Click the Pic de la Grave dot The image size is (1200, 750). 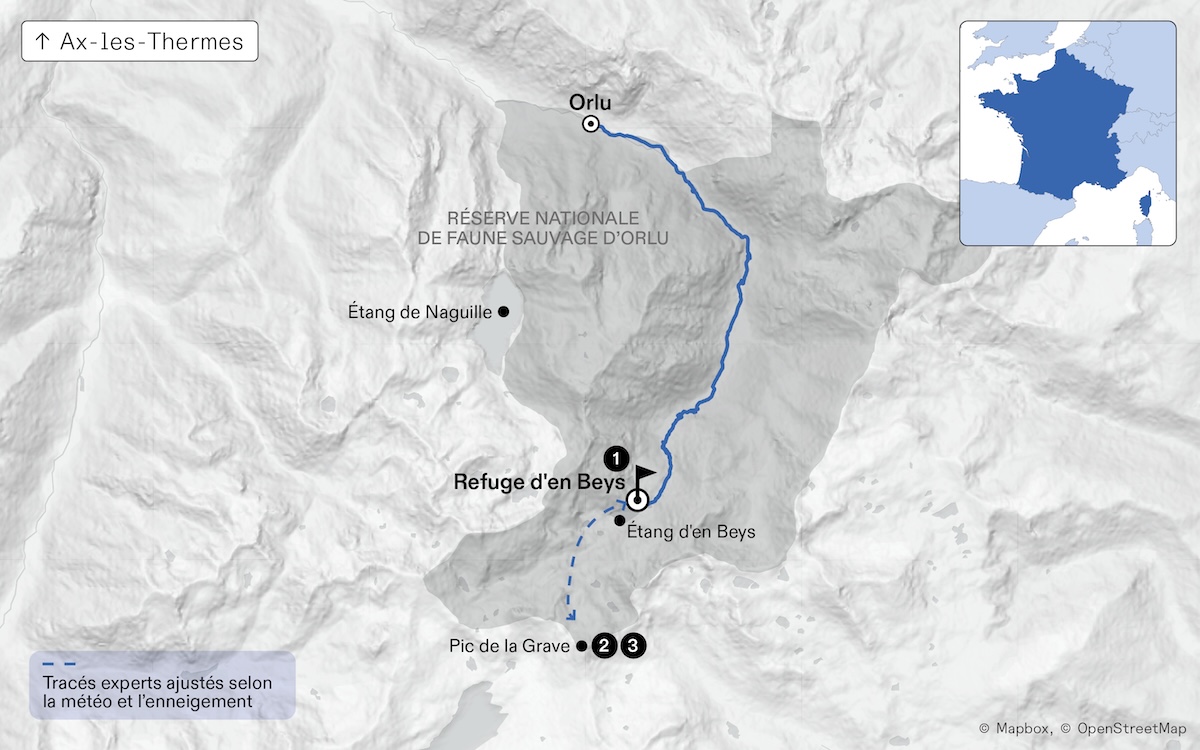pos(582,646)
